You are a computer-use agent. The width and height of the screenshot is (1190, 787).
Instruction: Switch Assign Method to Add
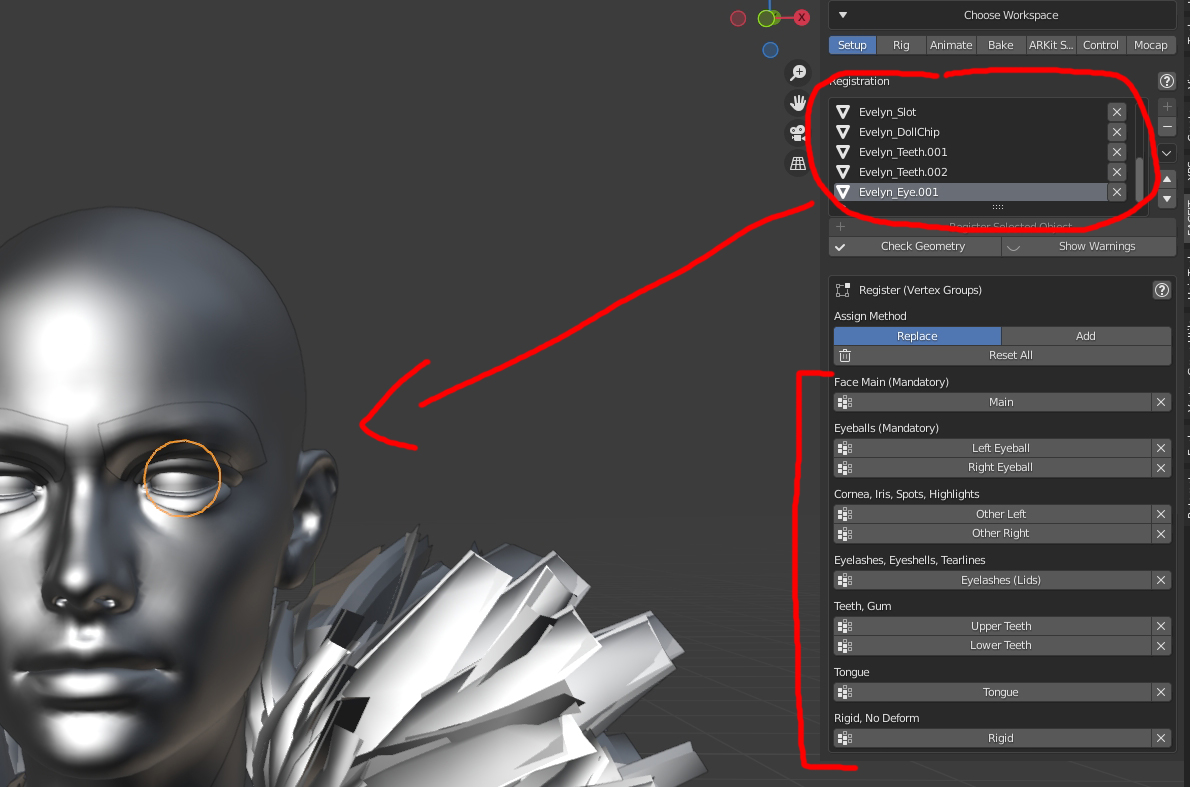point(1086,335)
